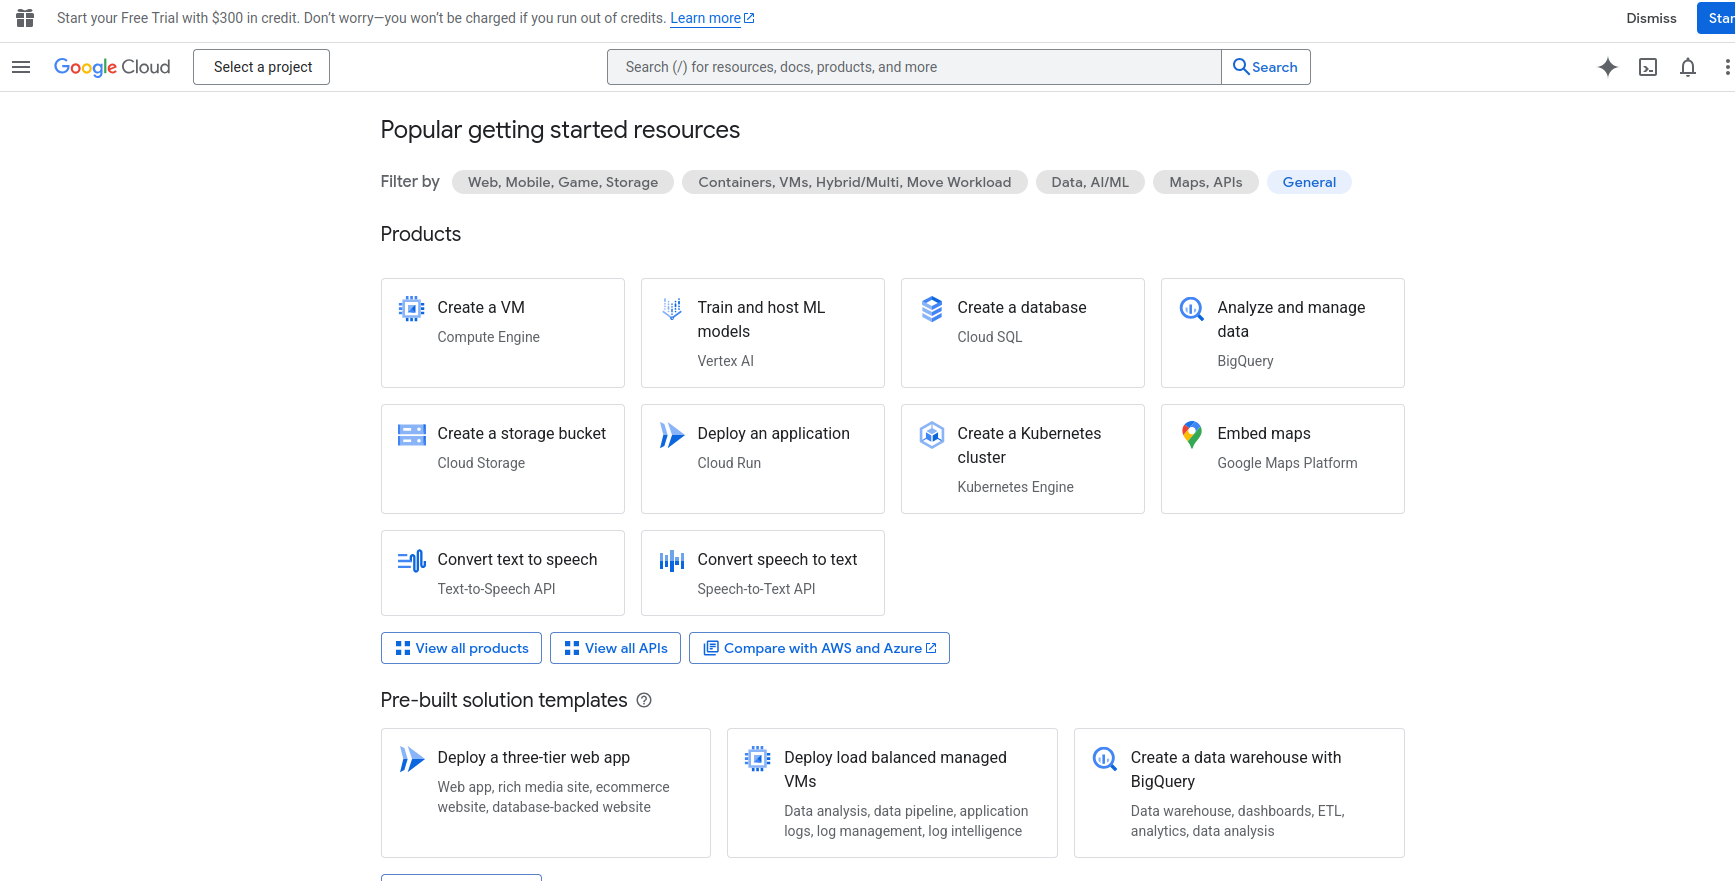
Task: Open Compare with AWS and Azure link
Action: click(820, 648)
